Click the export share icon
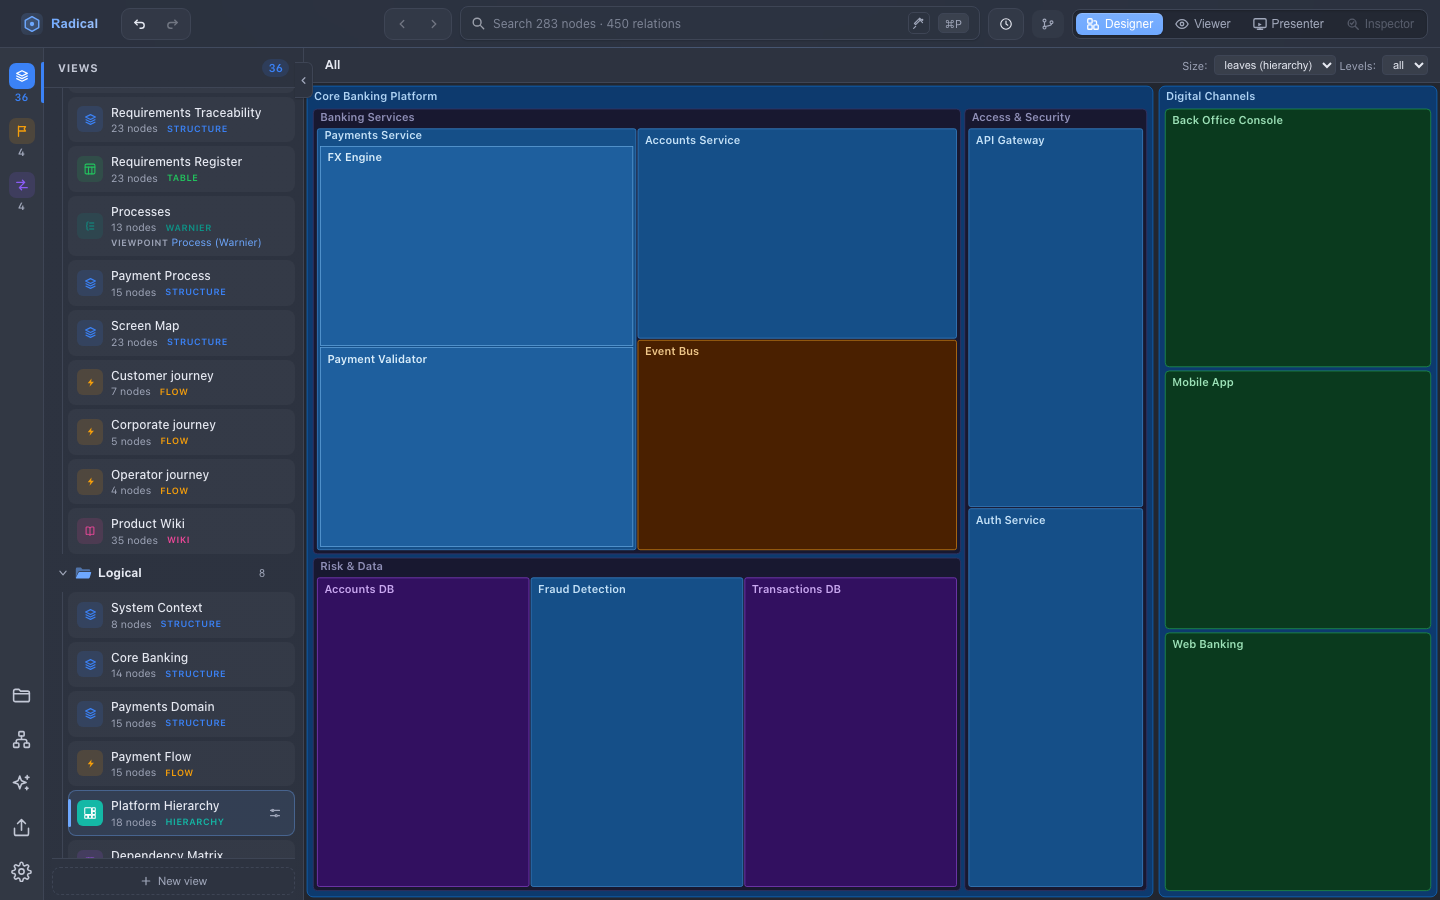The height and width of the screenshot is (900, 1440). 22,828
